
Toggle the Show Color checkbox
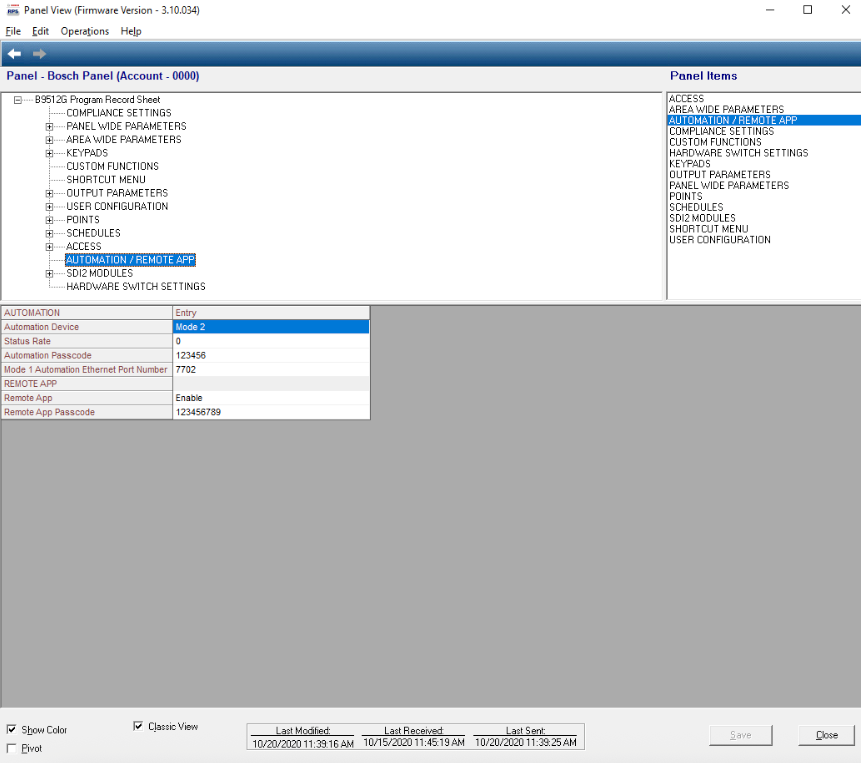[x=11, y=729]
